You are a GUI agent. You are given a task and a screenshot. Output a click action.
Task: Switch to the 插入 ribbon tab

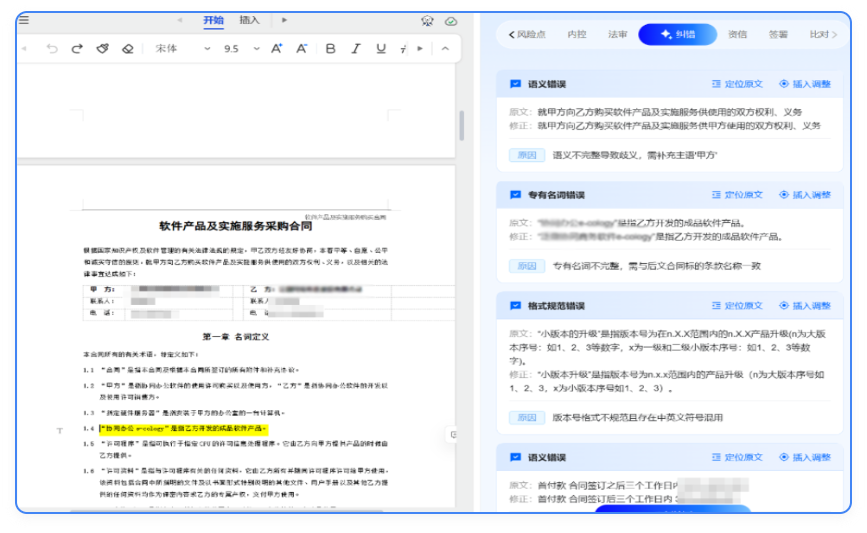click(x=250, y=20)
